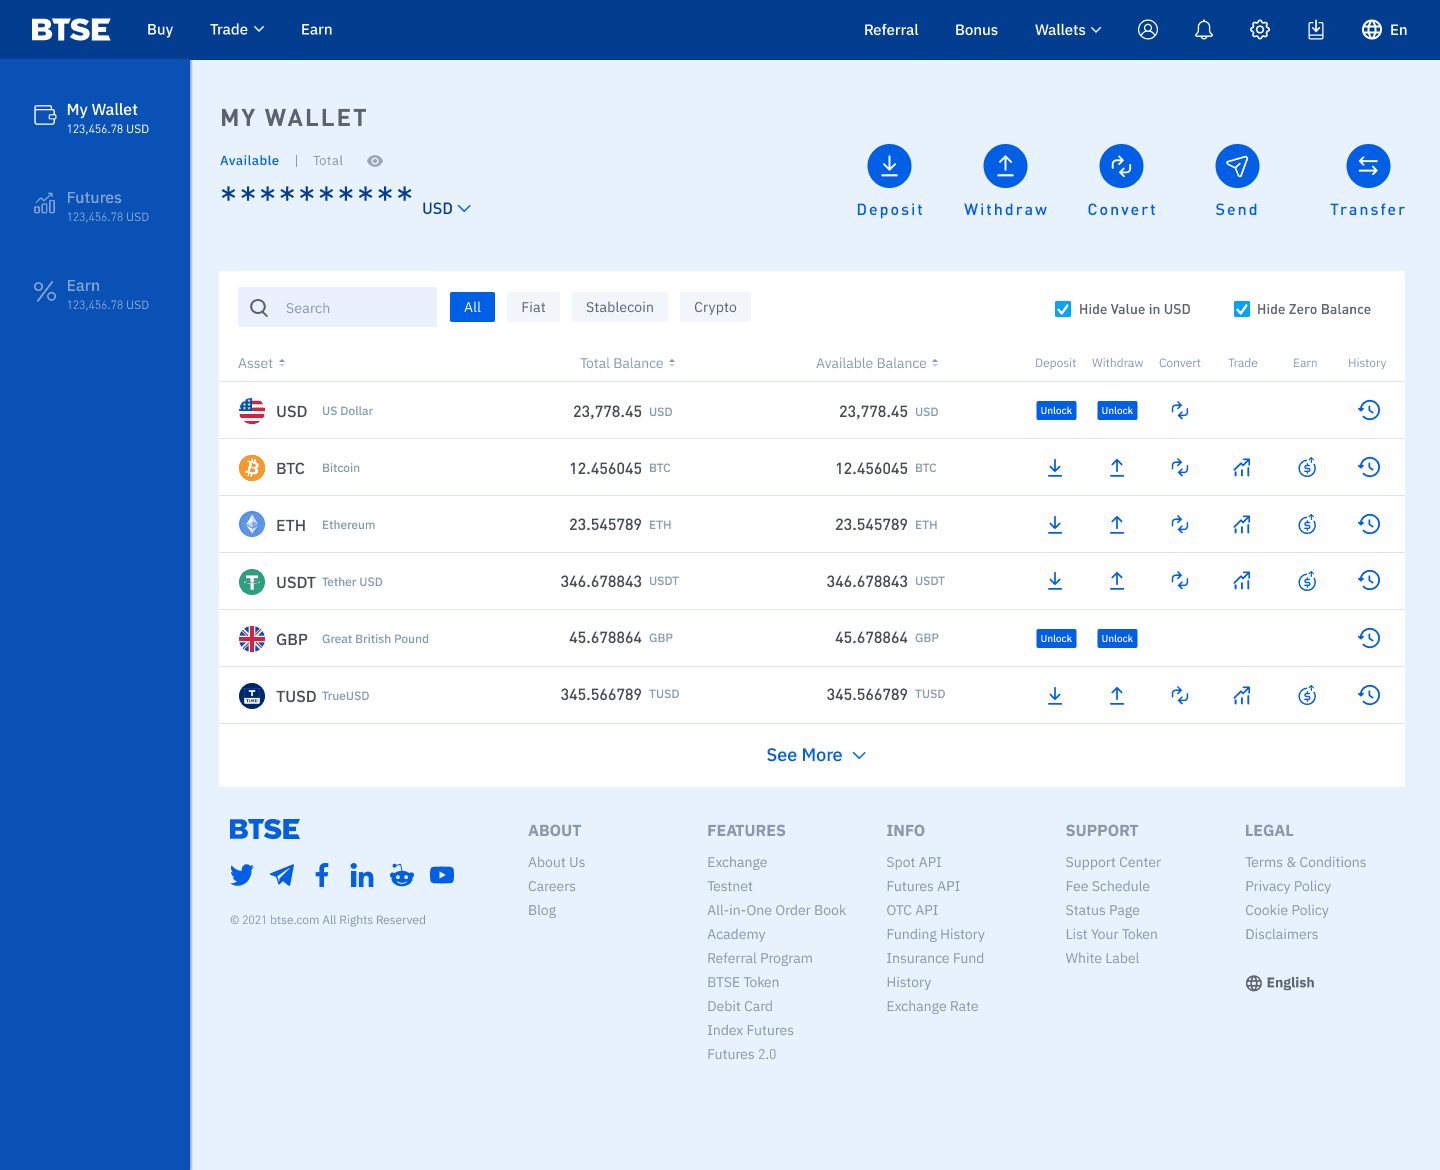
Task: Open withdraw for the ETH row
Action: [1117, 524]
